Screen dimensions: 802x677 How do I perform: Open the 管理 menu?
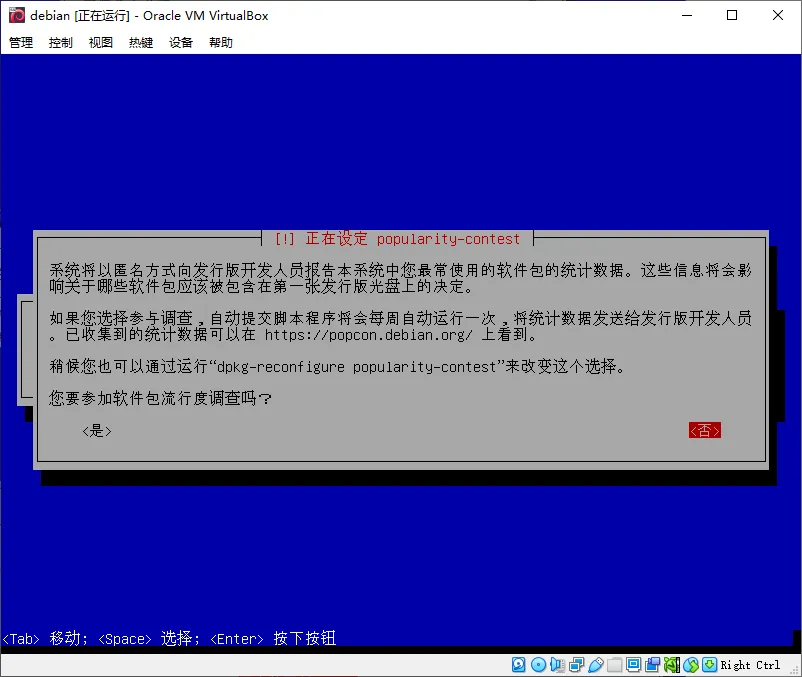(21, 42)
